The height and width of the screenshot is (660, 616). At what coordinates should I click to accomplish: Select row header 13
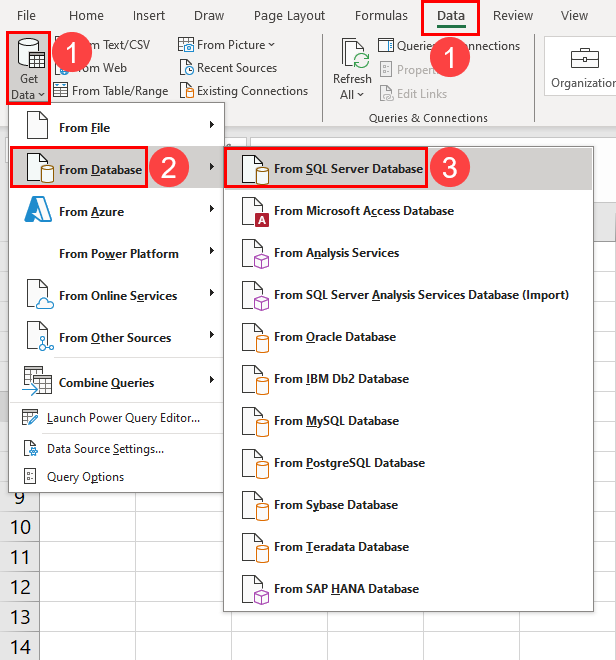(x=20, y=617)
